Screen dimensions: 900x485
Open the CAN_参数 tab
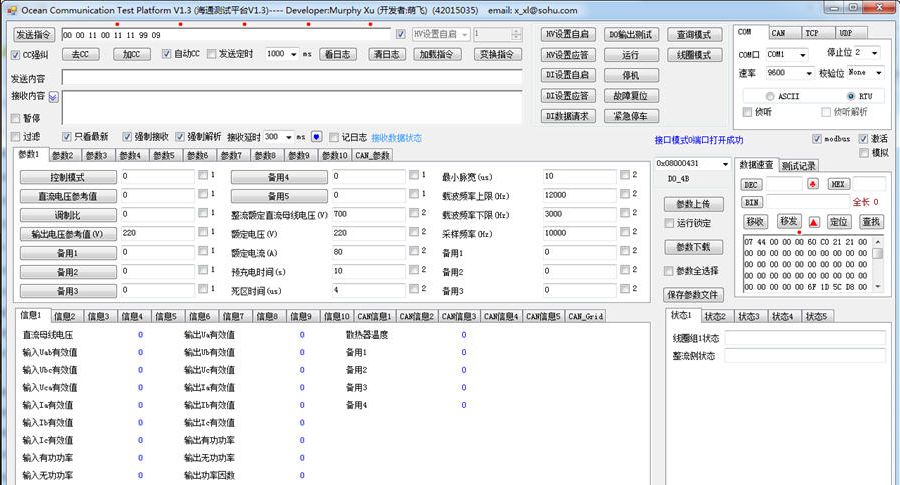click(x=373, y=156)
